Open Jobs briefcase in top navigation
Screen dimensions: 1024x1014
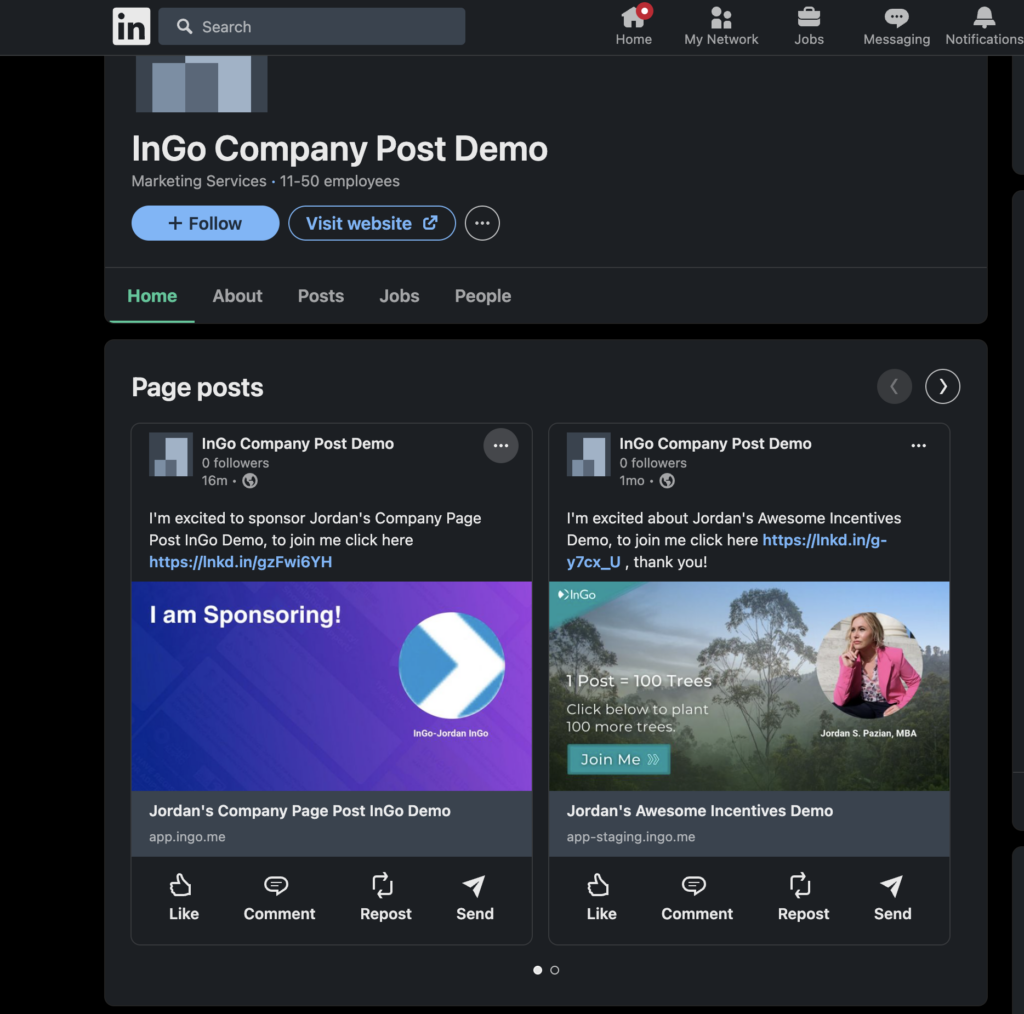click(808, 27)
